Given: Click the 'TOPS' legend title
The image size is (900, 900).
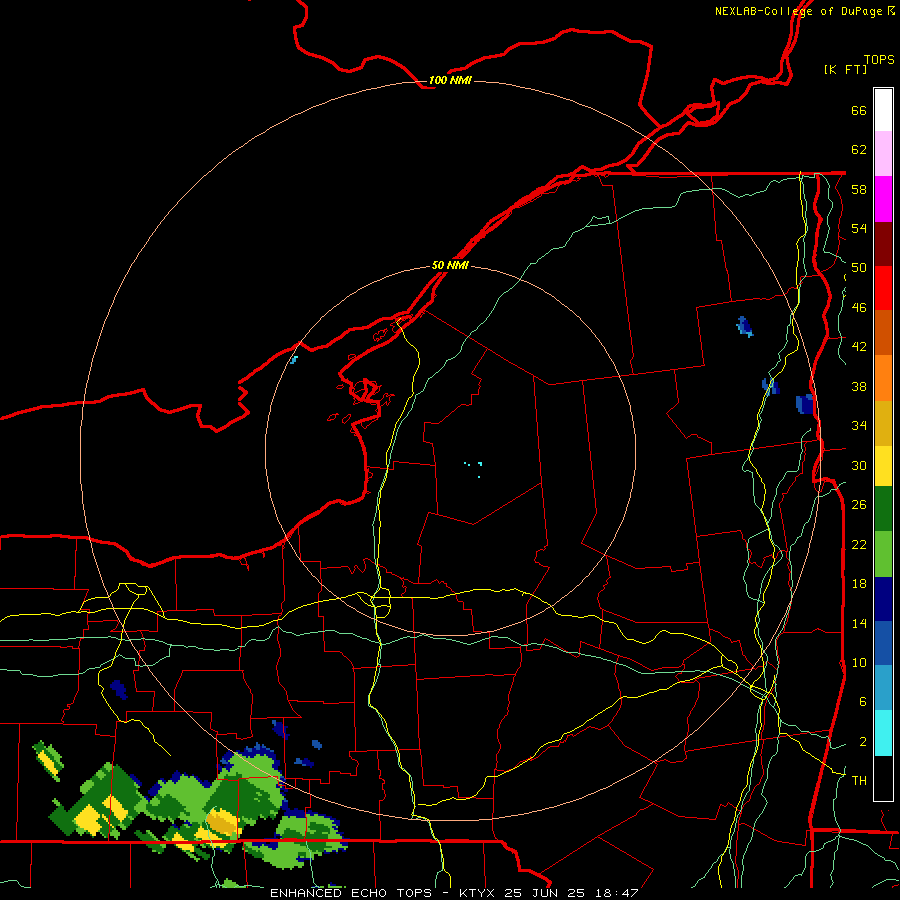Looking at the screenshot, I should point(879,59).
